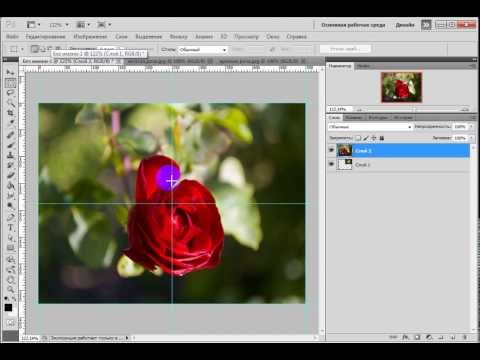The width and height of the screenshot is (480, 360).
Task: Create a new layer from panel bottom
Action: click(452, 337)
